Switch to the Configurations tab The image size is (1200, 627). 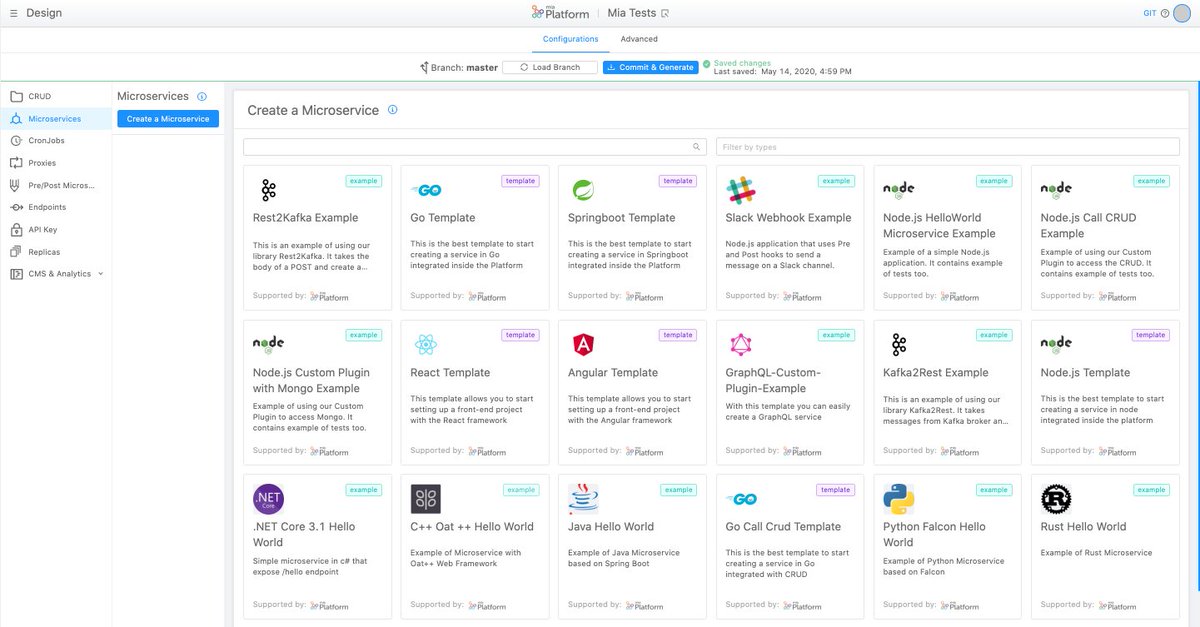pos(570,39)
